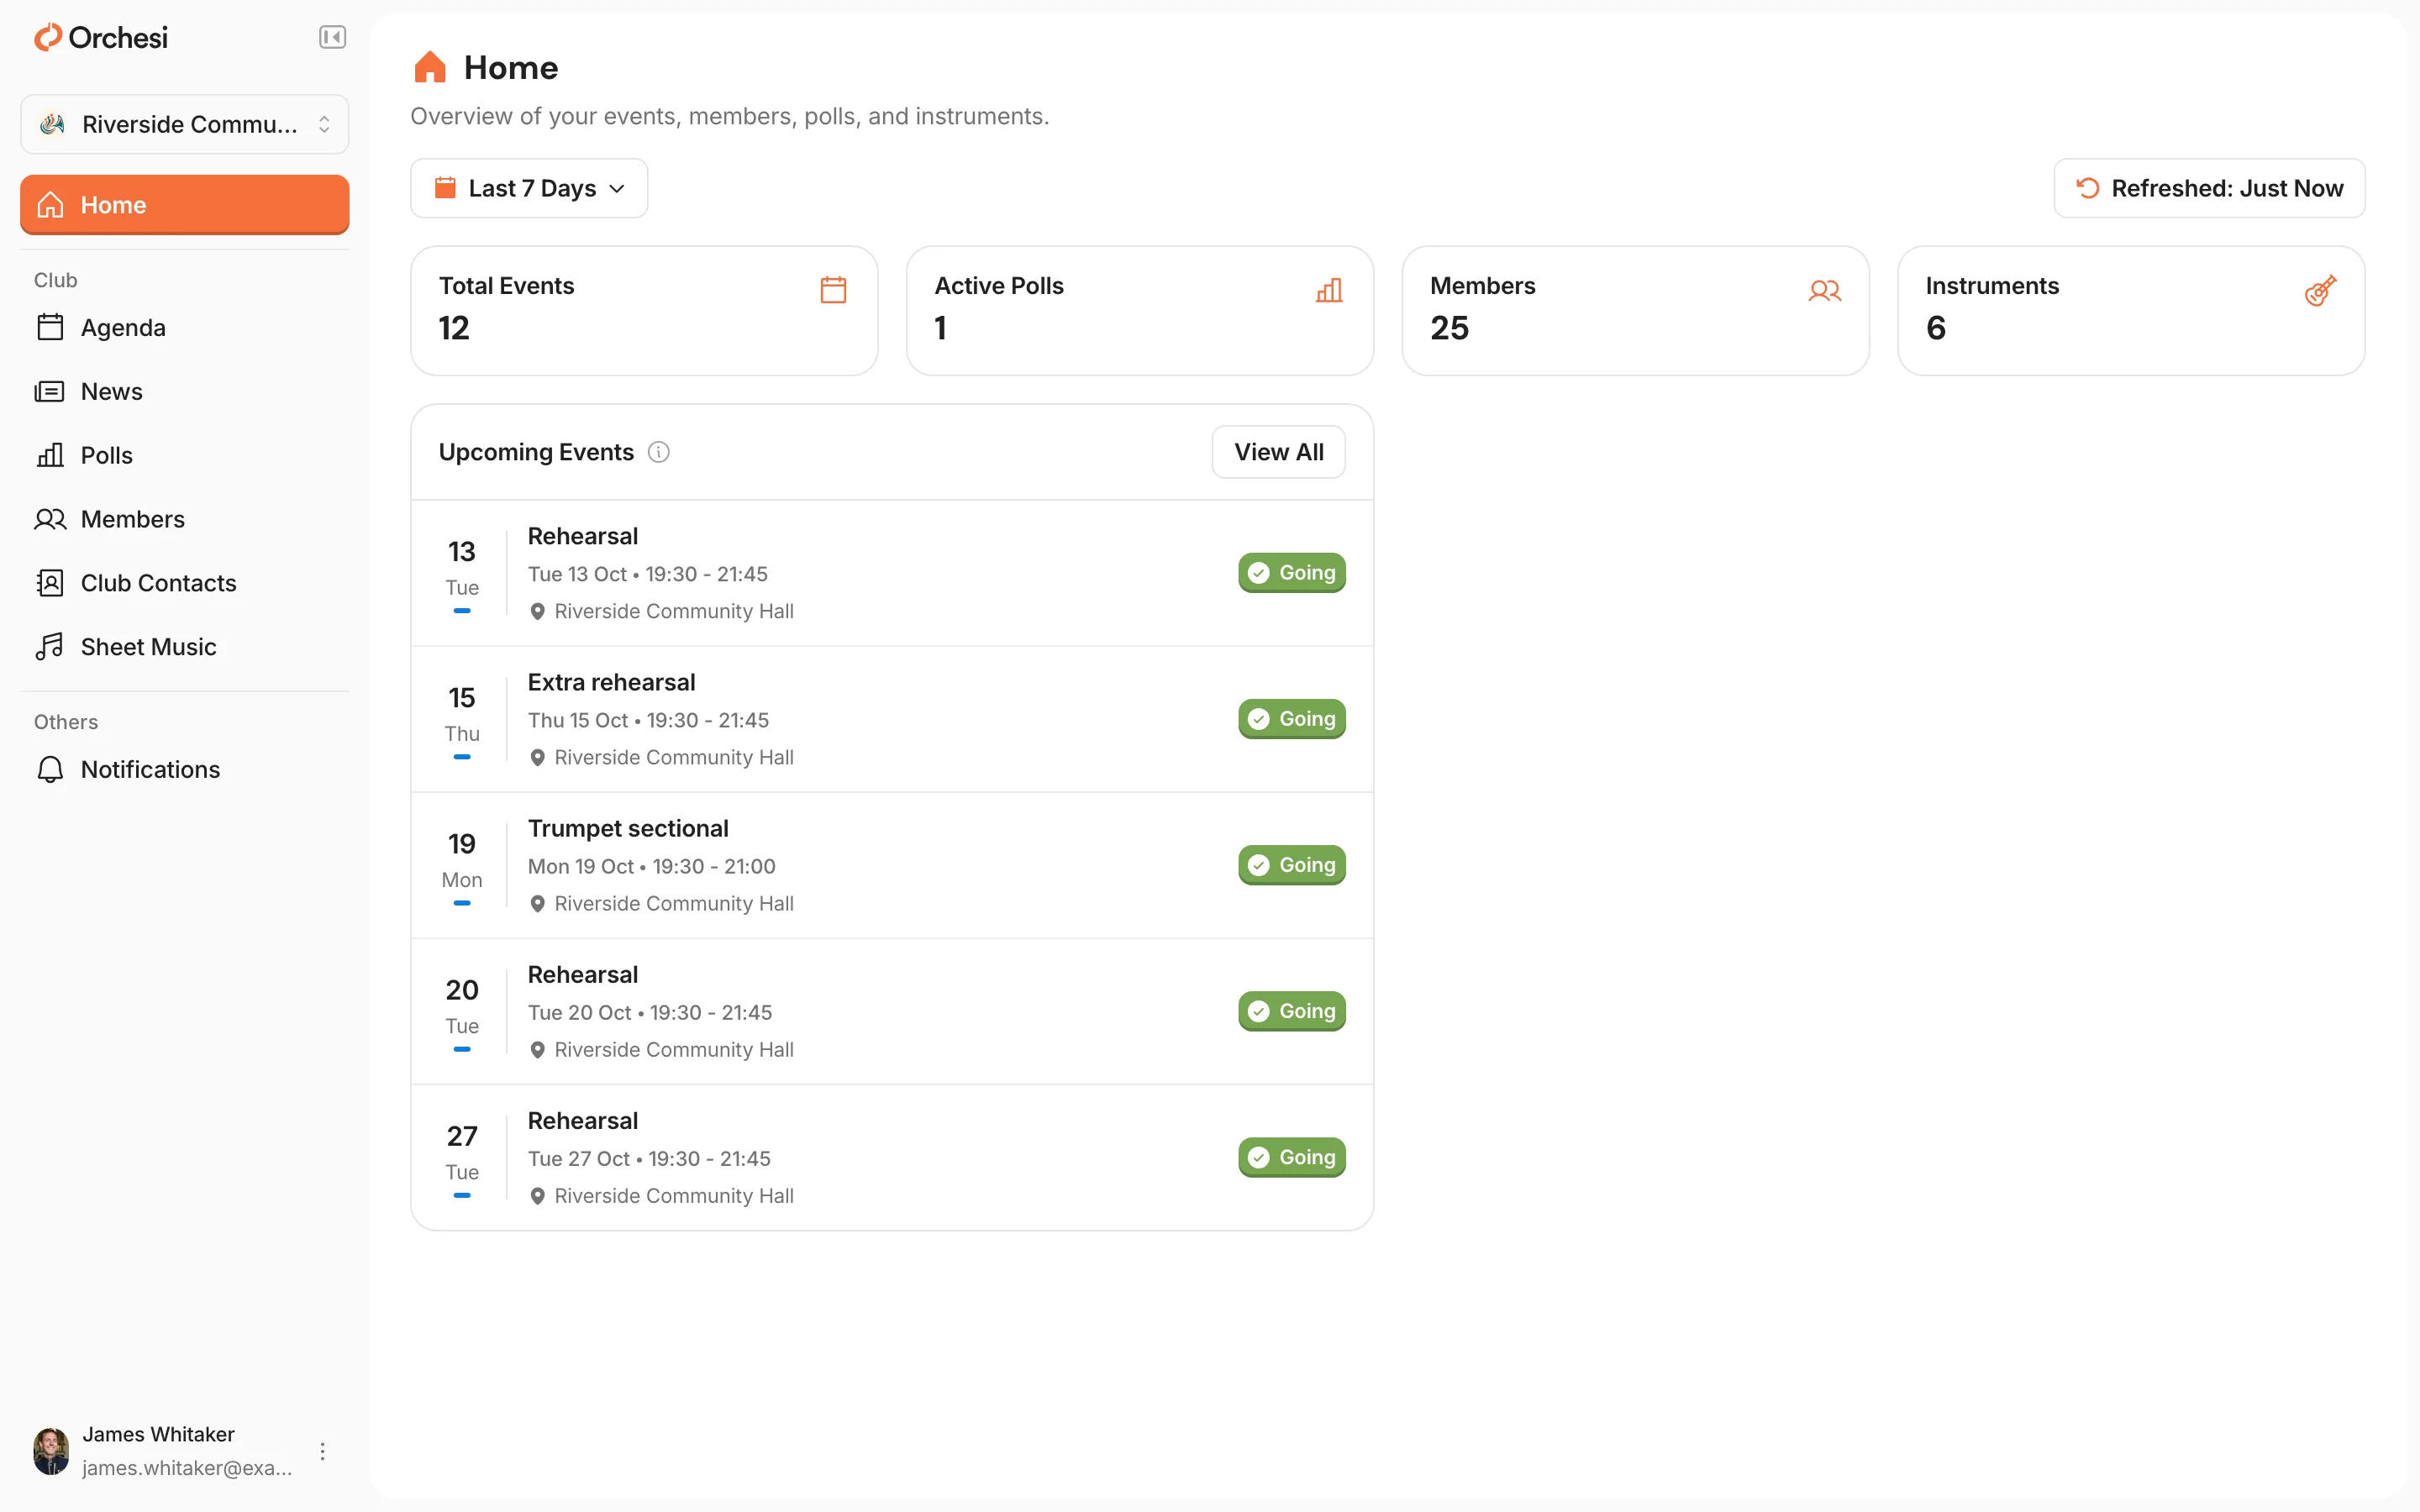Open the Total Events card showing 12
The width and height of the screenshot is (2420, 1512).
pyautogui.click(x=644, y=311)
